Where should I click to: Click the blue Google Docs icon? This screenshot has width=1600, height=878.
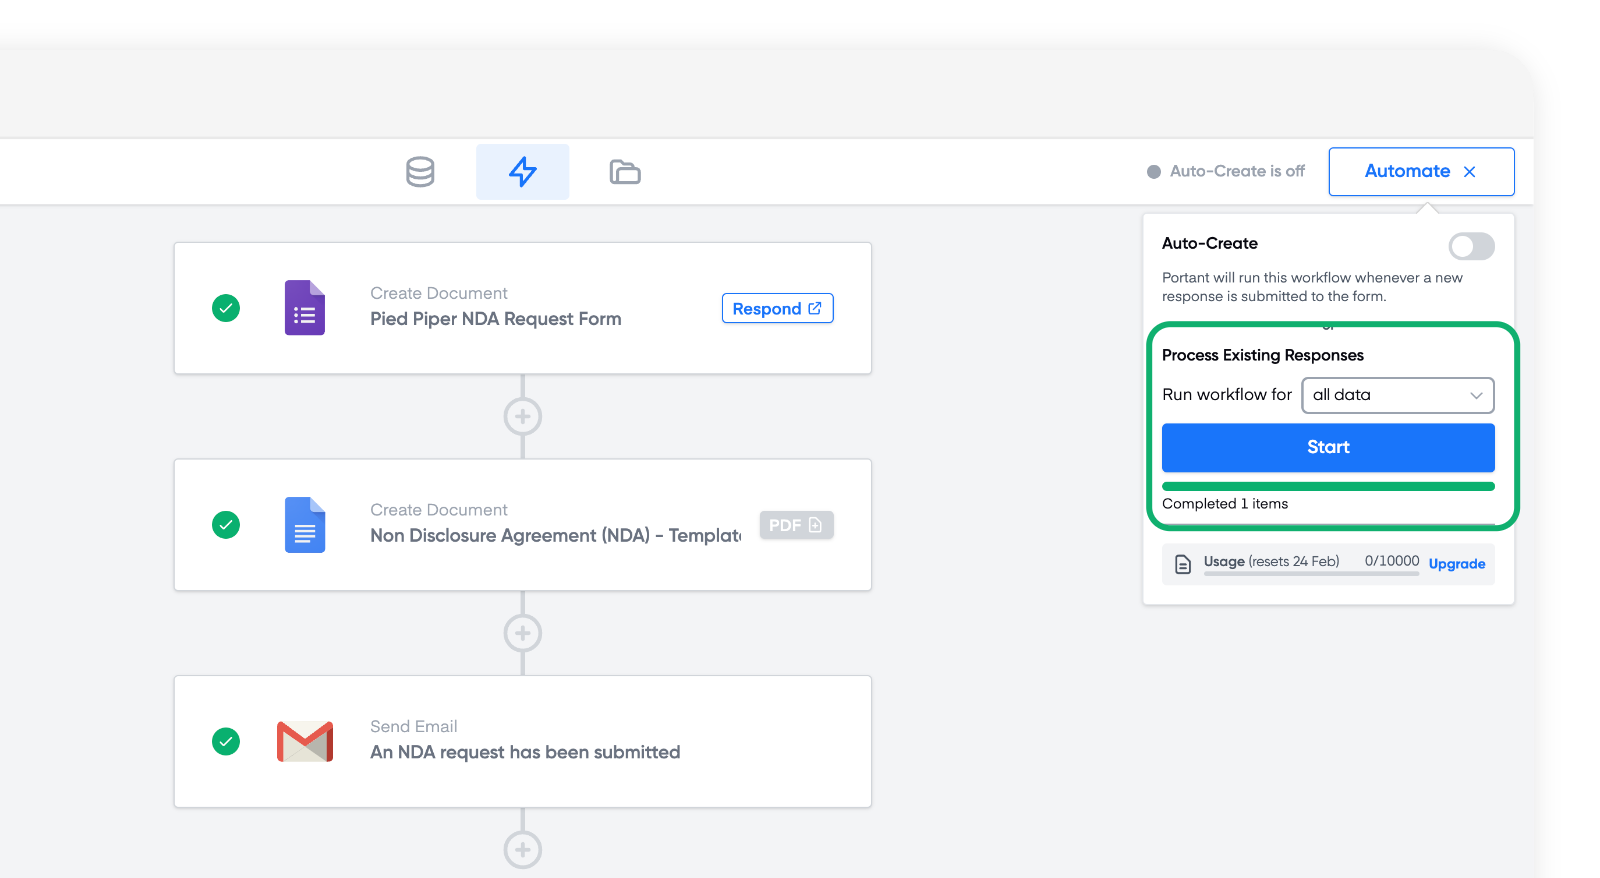click(305, 525)
